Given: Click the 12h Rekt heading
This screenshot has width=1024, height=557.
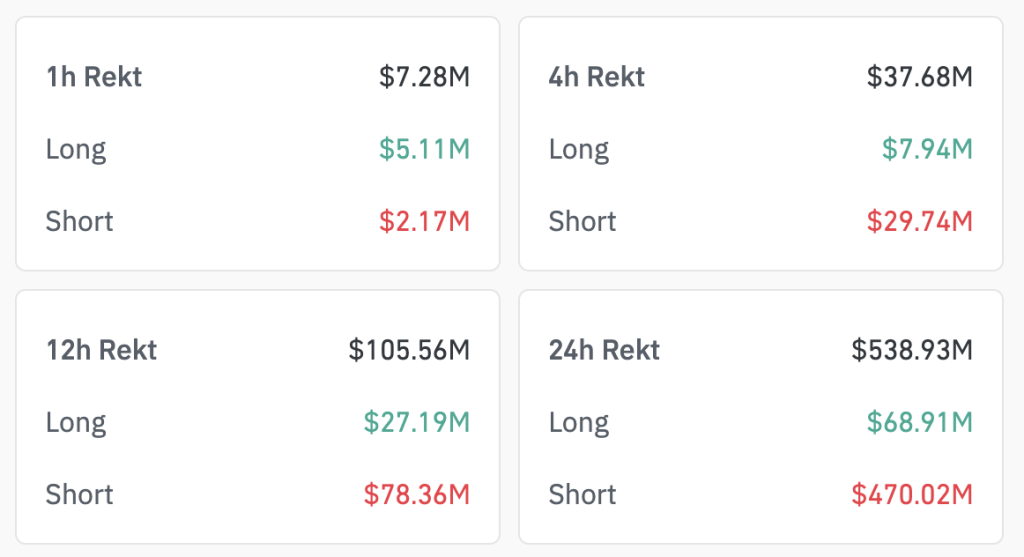Looking at the screenshot, I should (101, 350).
